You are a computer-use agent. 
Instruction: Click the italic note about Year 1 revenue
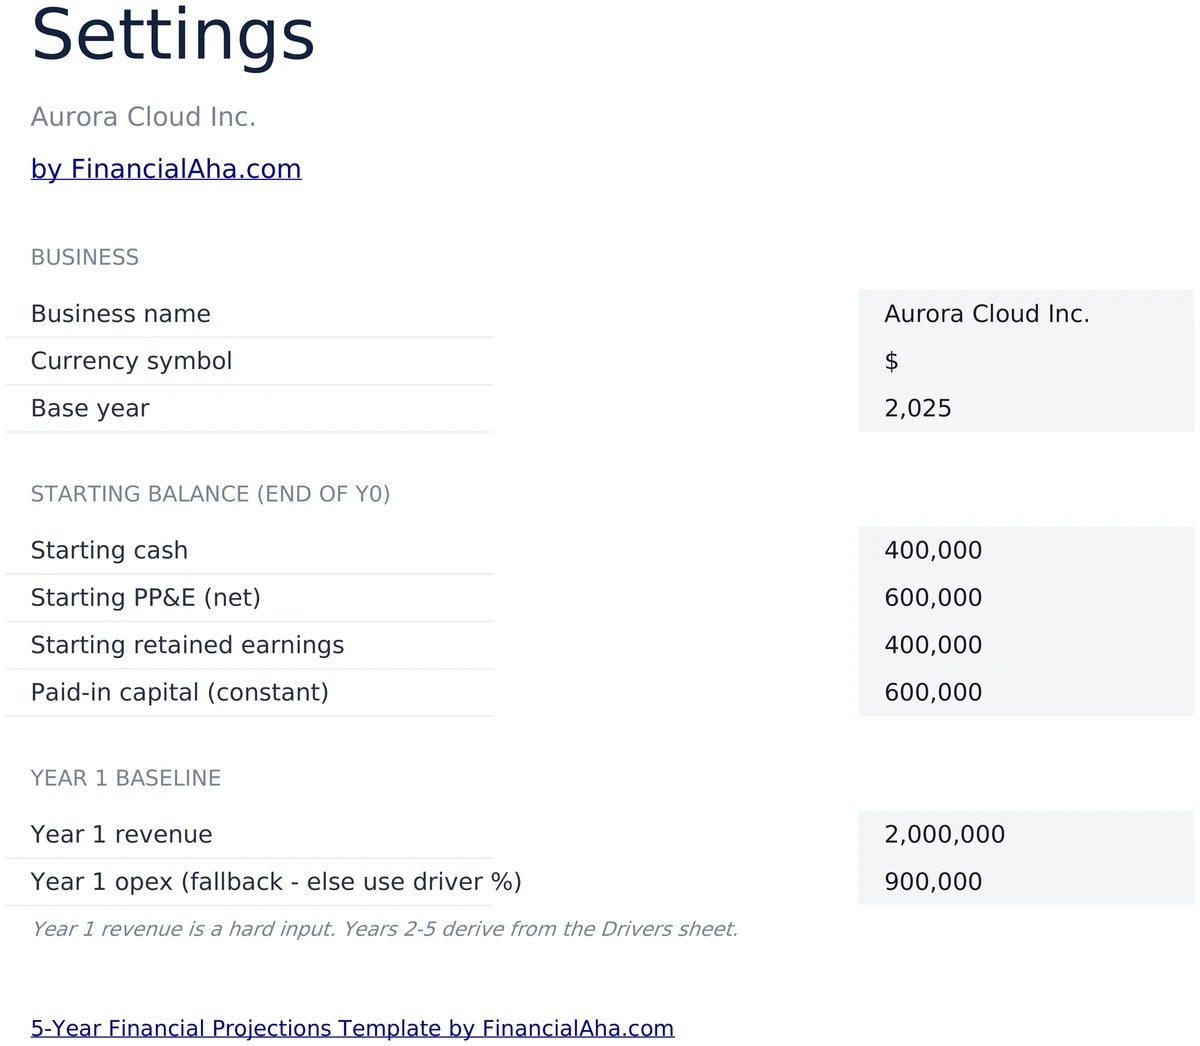(x=384, y=929)
